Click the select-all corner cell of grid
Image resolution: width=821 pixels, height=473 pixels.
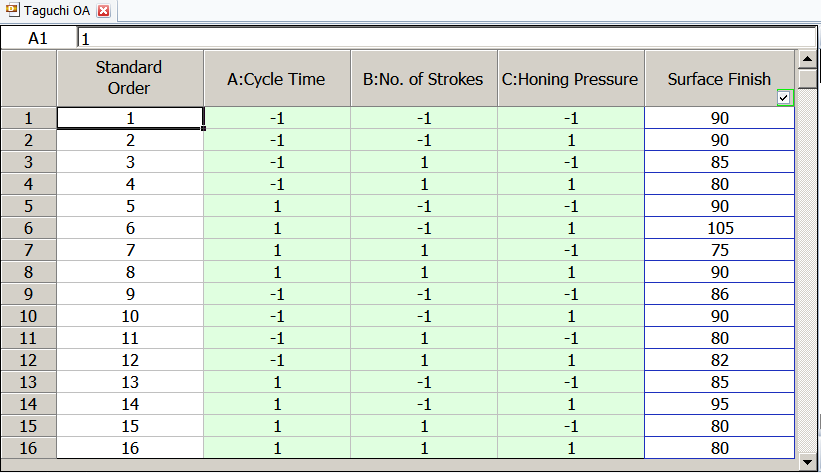[x=28, y=78]
